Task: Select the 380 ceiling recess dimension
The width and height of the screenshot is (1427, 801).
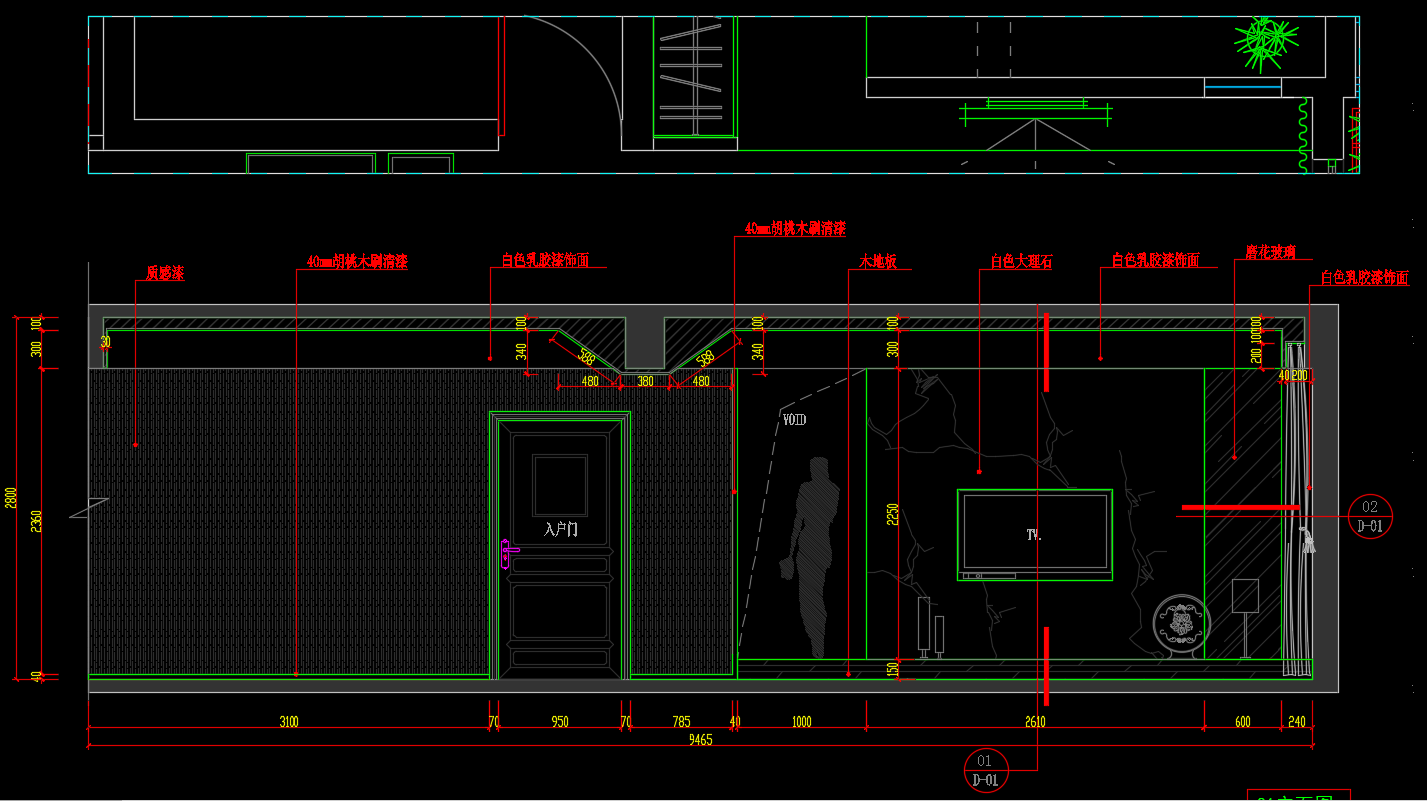Action: (x=645, y=381)
